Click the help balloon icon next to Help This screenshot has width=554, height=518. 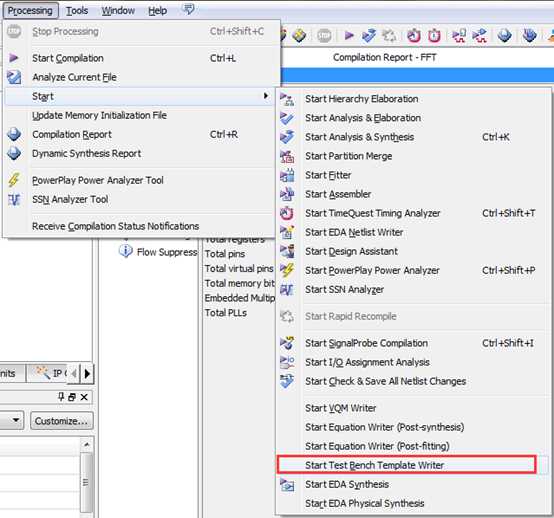tap(188, 9)
